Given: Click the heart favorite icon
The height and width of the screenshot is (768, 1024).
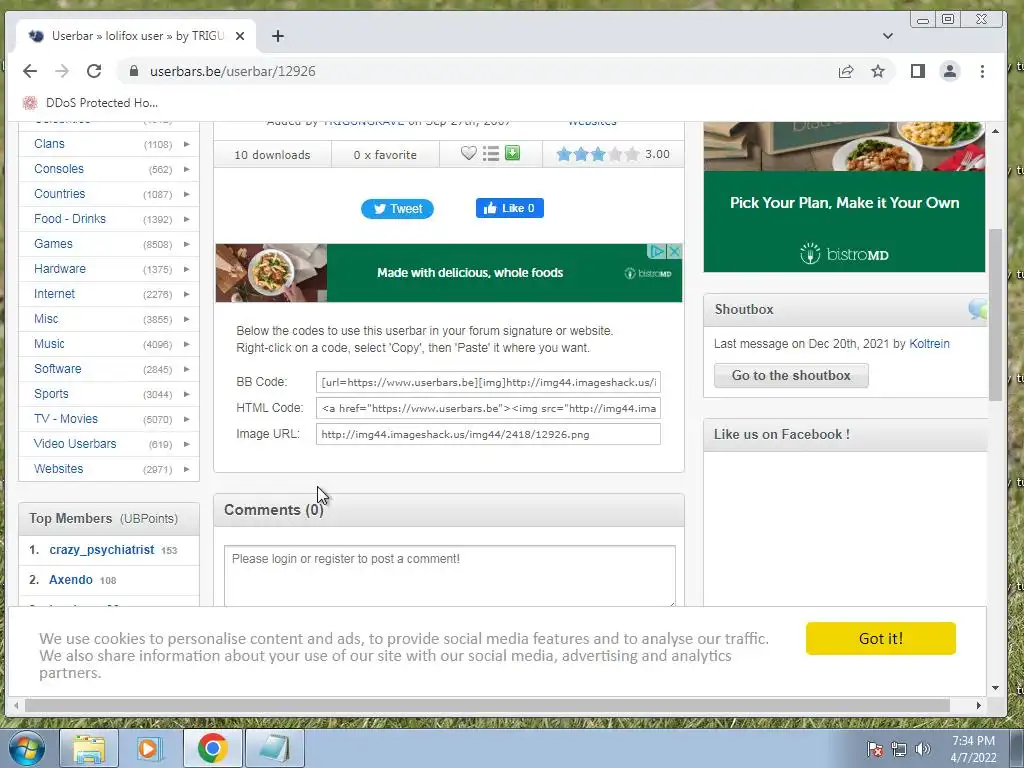Looking at the screenshot, I should pos(468,153).
